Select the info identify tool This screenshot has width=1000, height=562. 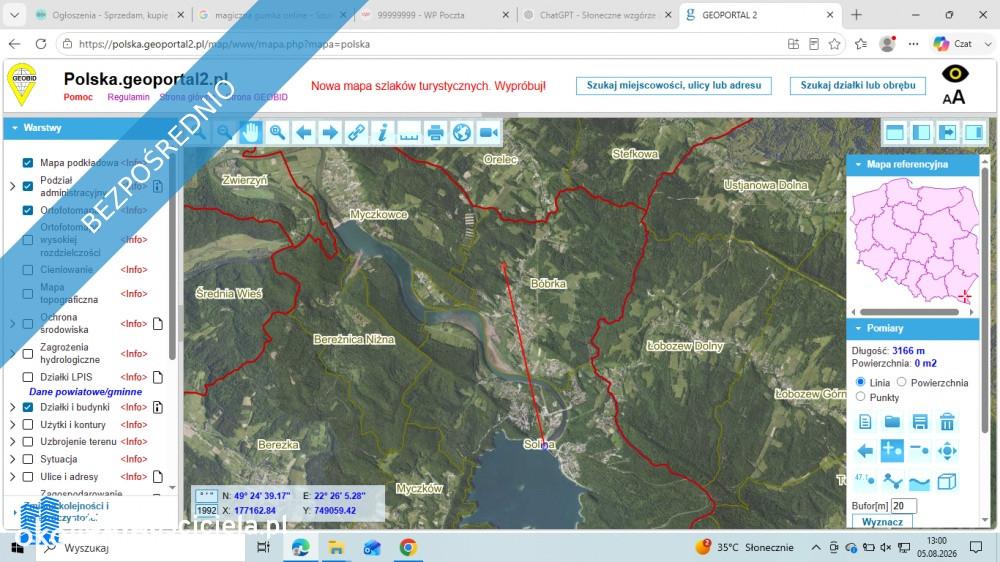(383, 133)
